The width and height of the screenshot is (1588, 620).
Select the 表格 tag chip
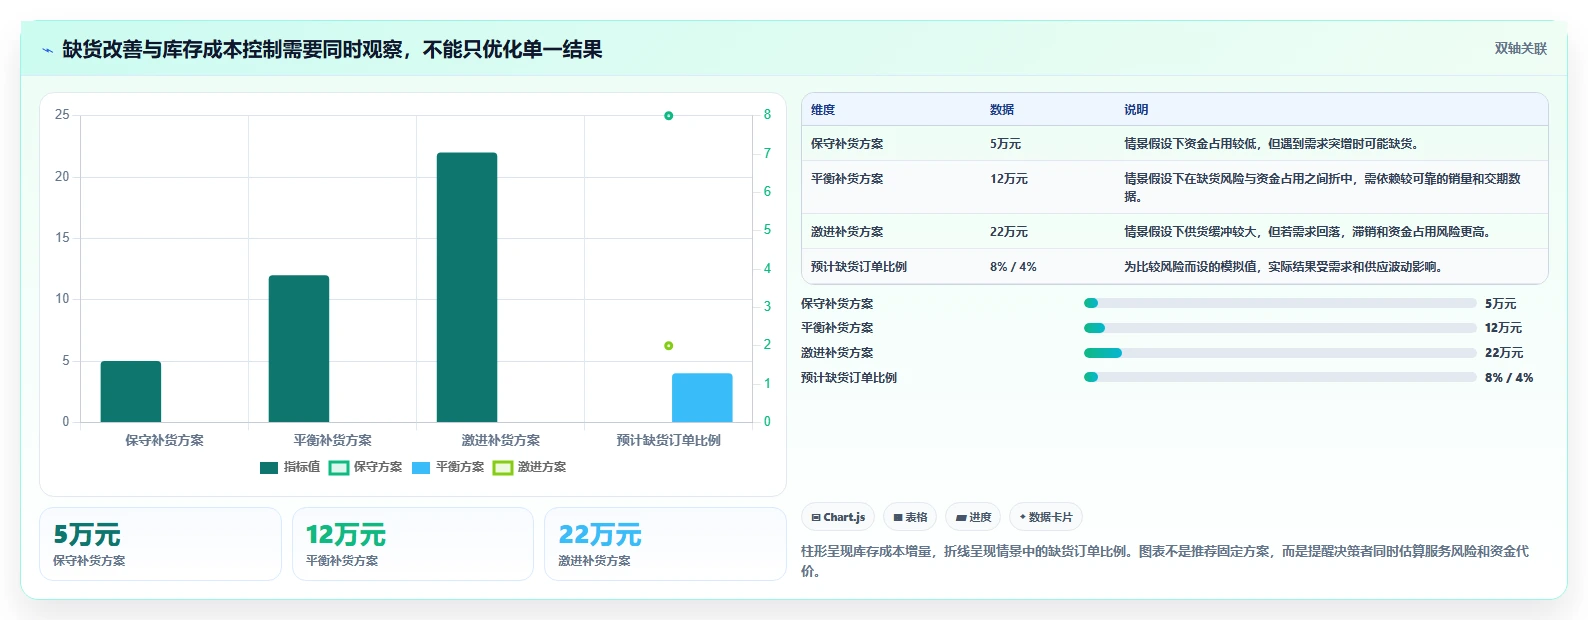pos(910,517)
